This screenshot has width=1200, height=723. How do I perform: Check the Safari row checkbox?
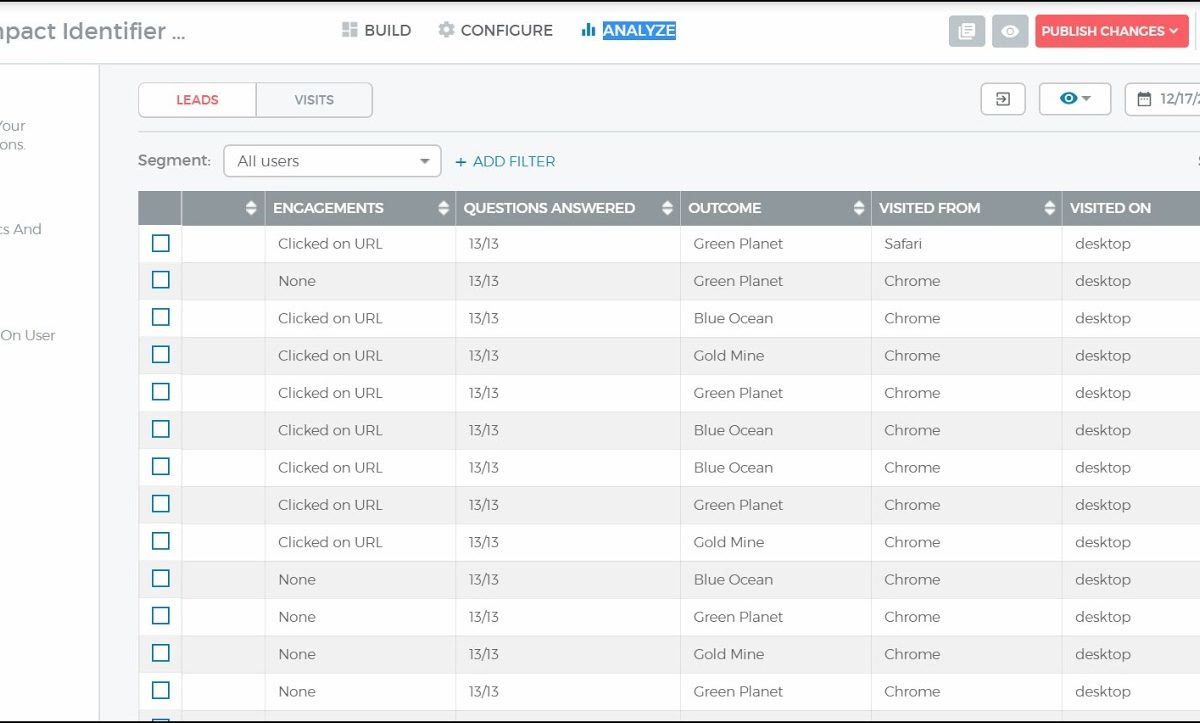[x=160, y=243]
